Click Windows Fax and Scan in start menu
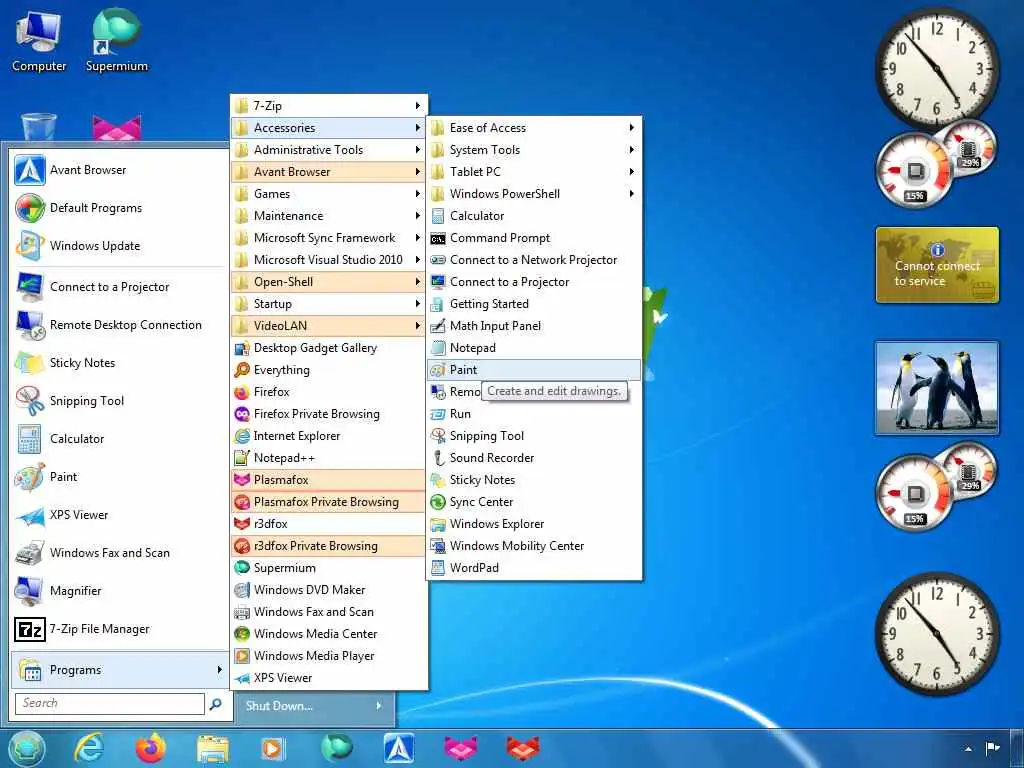The width and height of the screenshot is (1024, 768). point(118,552)
